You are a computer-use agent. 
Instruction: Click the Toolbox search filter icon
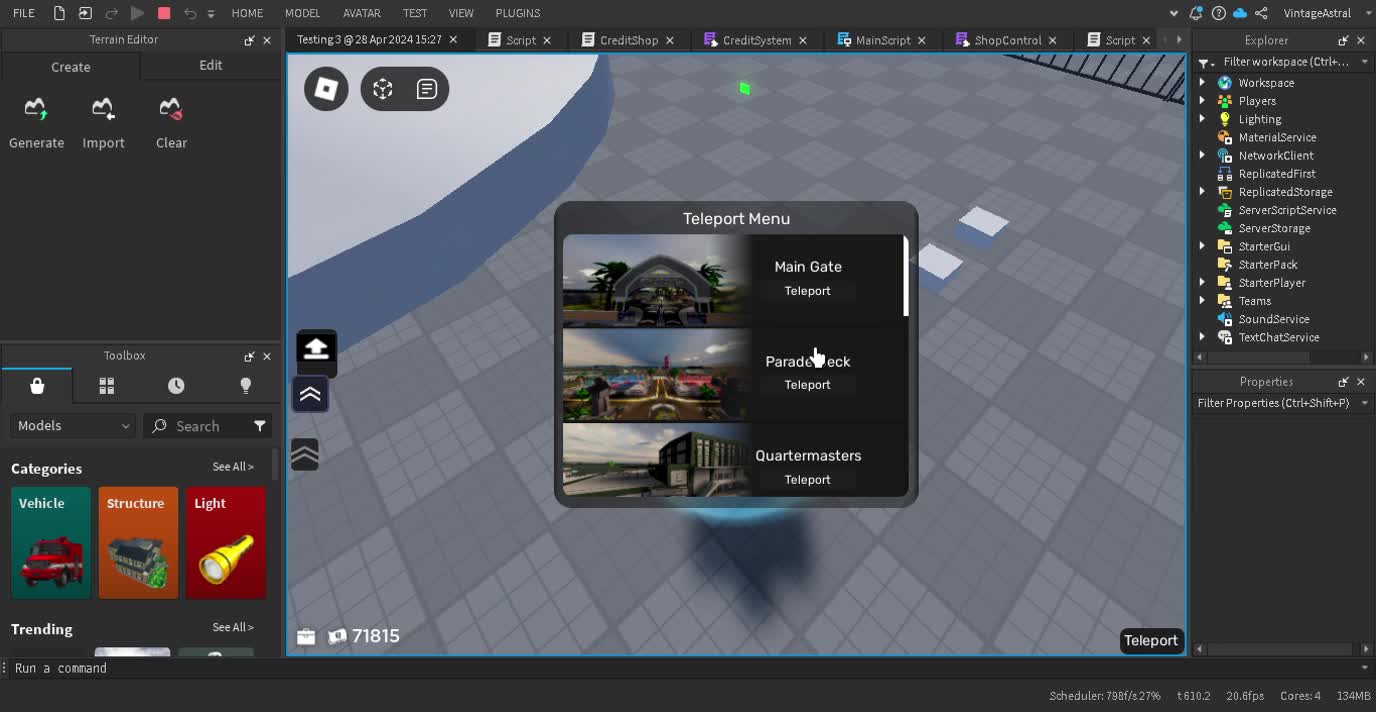(x=260, y=426)
